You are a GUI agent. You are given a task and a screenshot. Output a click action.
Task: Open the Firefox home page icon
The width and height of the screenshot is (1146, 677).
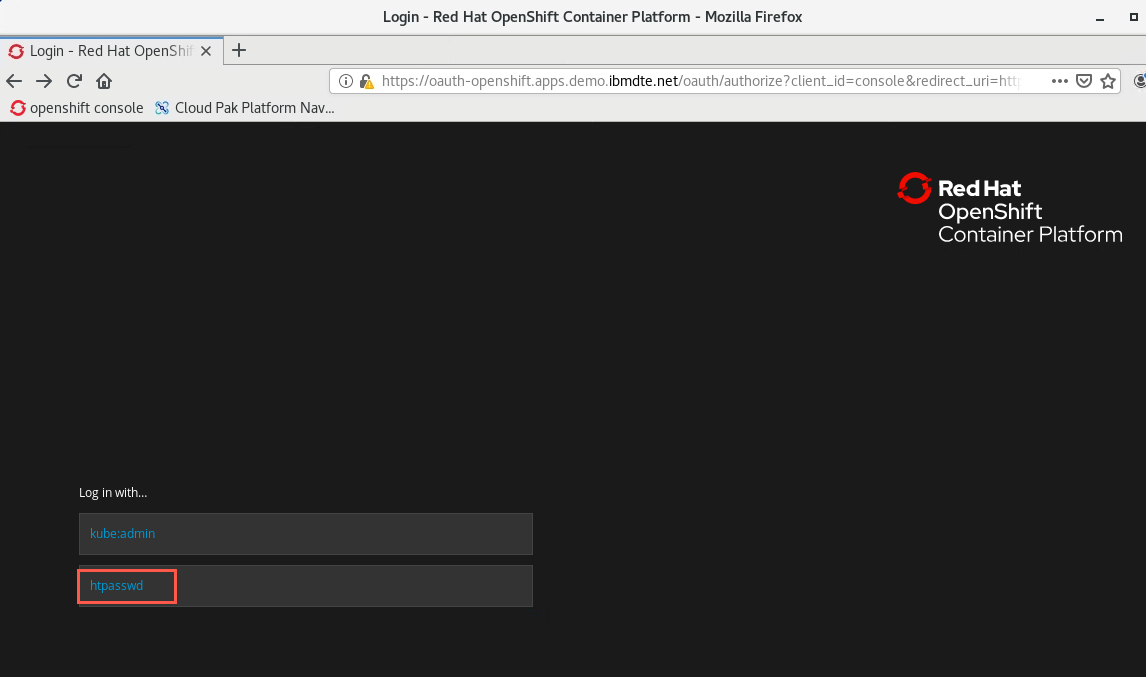coord(104,81)
